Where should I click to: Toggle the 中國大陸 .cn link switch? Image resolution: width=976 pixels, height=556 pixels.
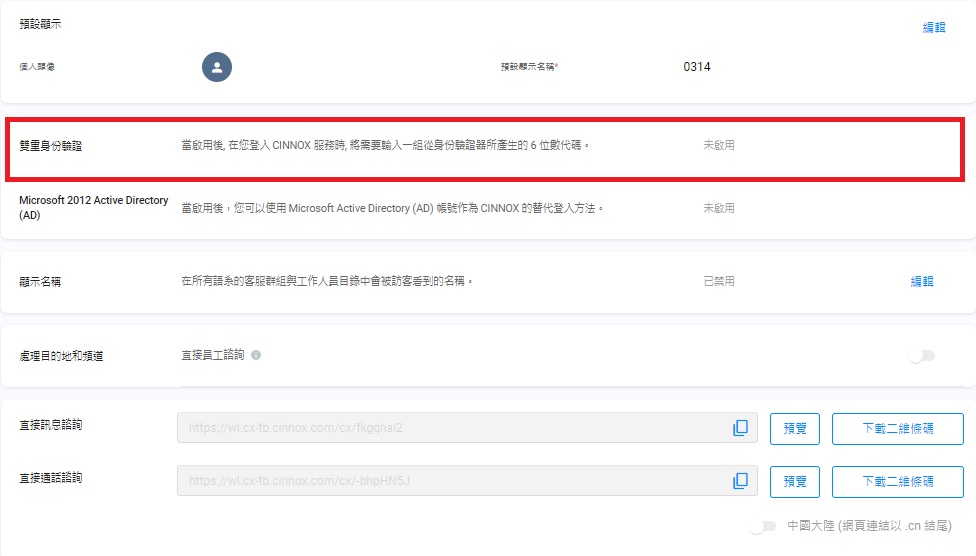tap(762, 526)
